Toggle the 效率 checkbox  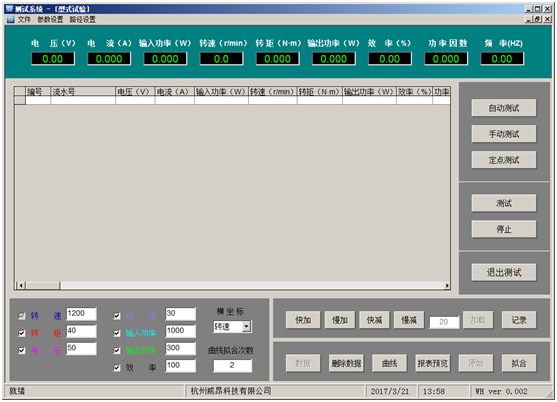click(x=117, y=368)
